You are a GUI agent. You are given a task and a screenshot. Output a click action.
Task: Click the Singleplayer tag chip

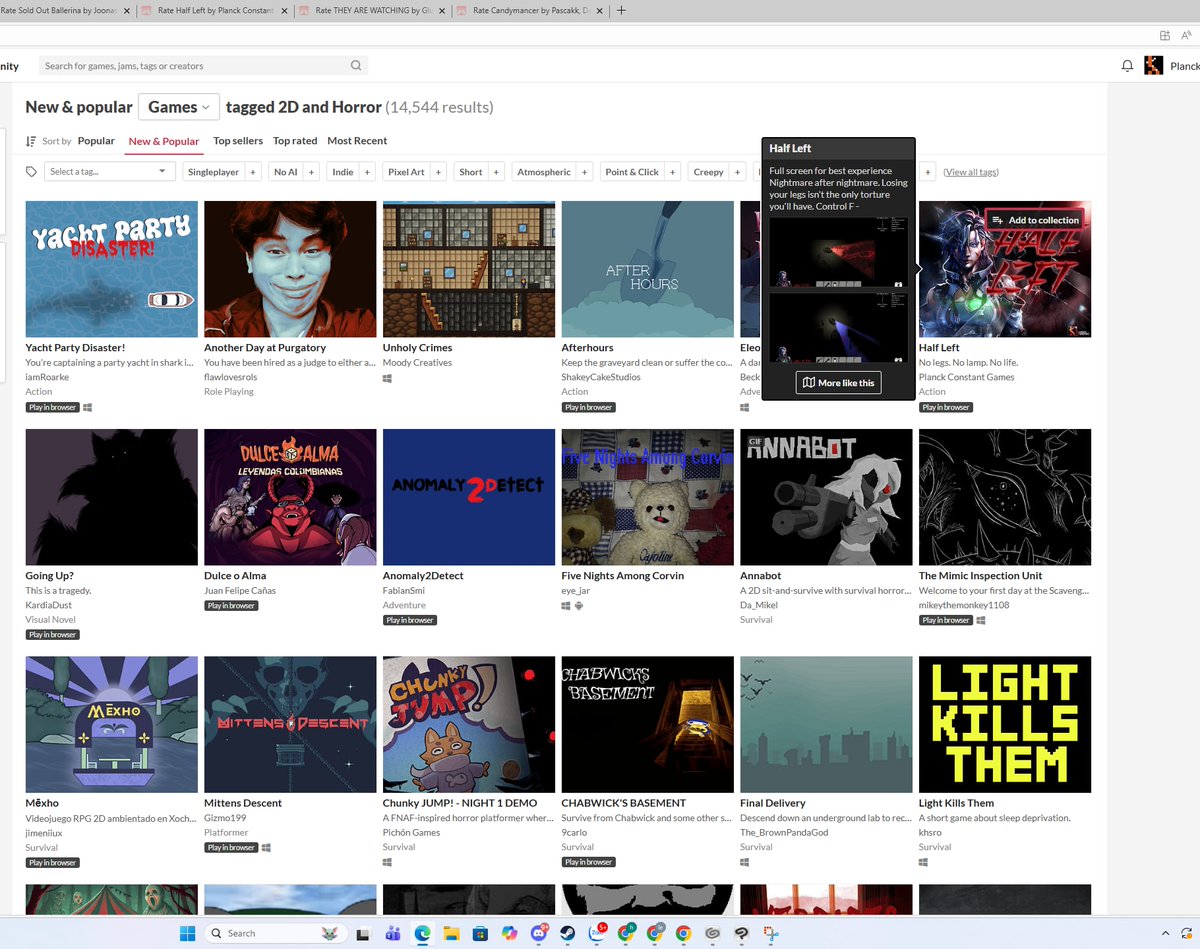point(214,172)
